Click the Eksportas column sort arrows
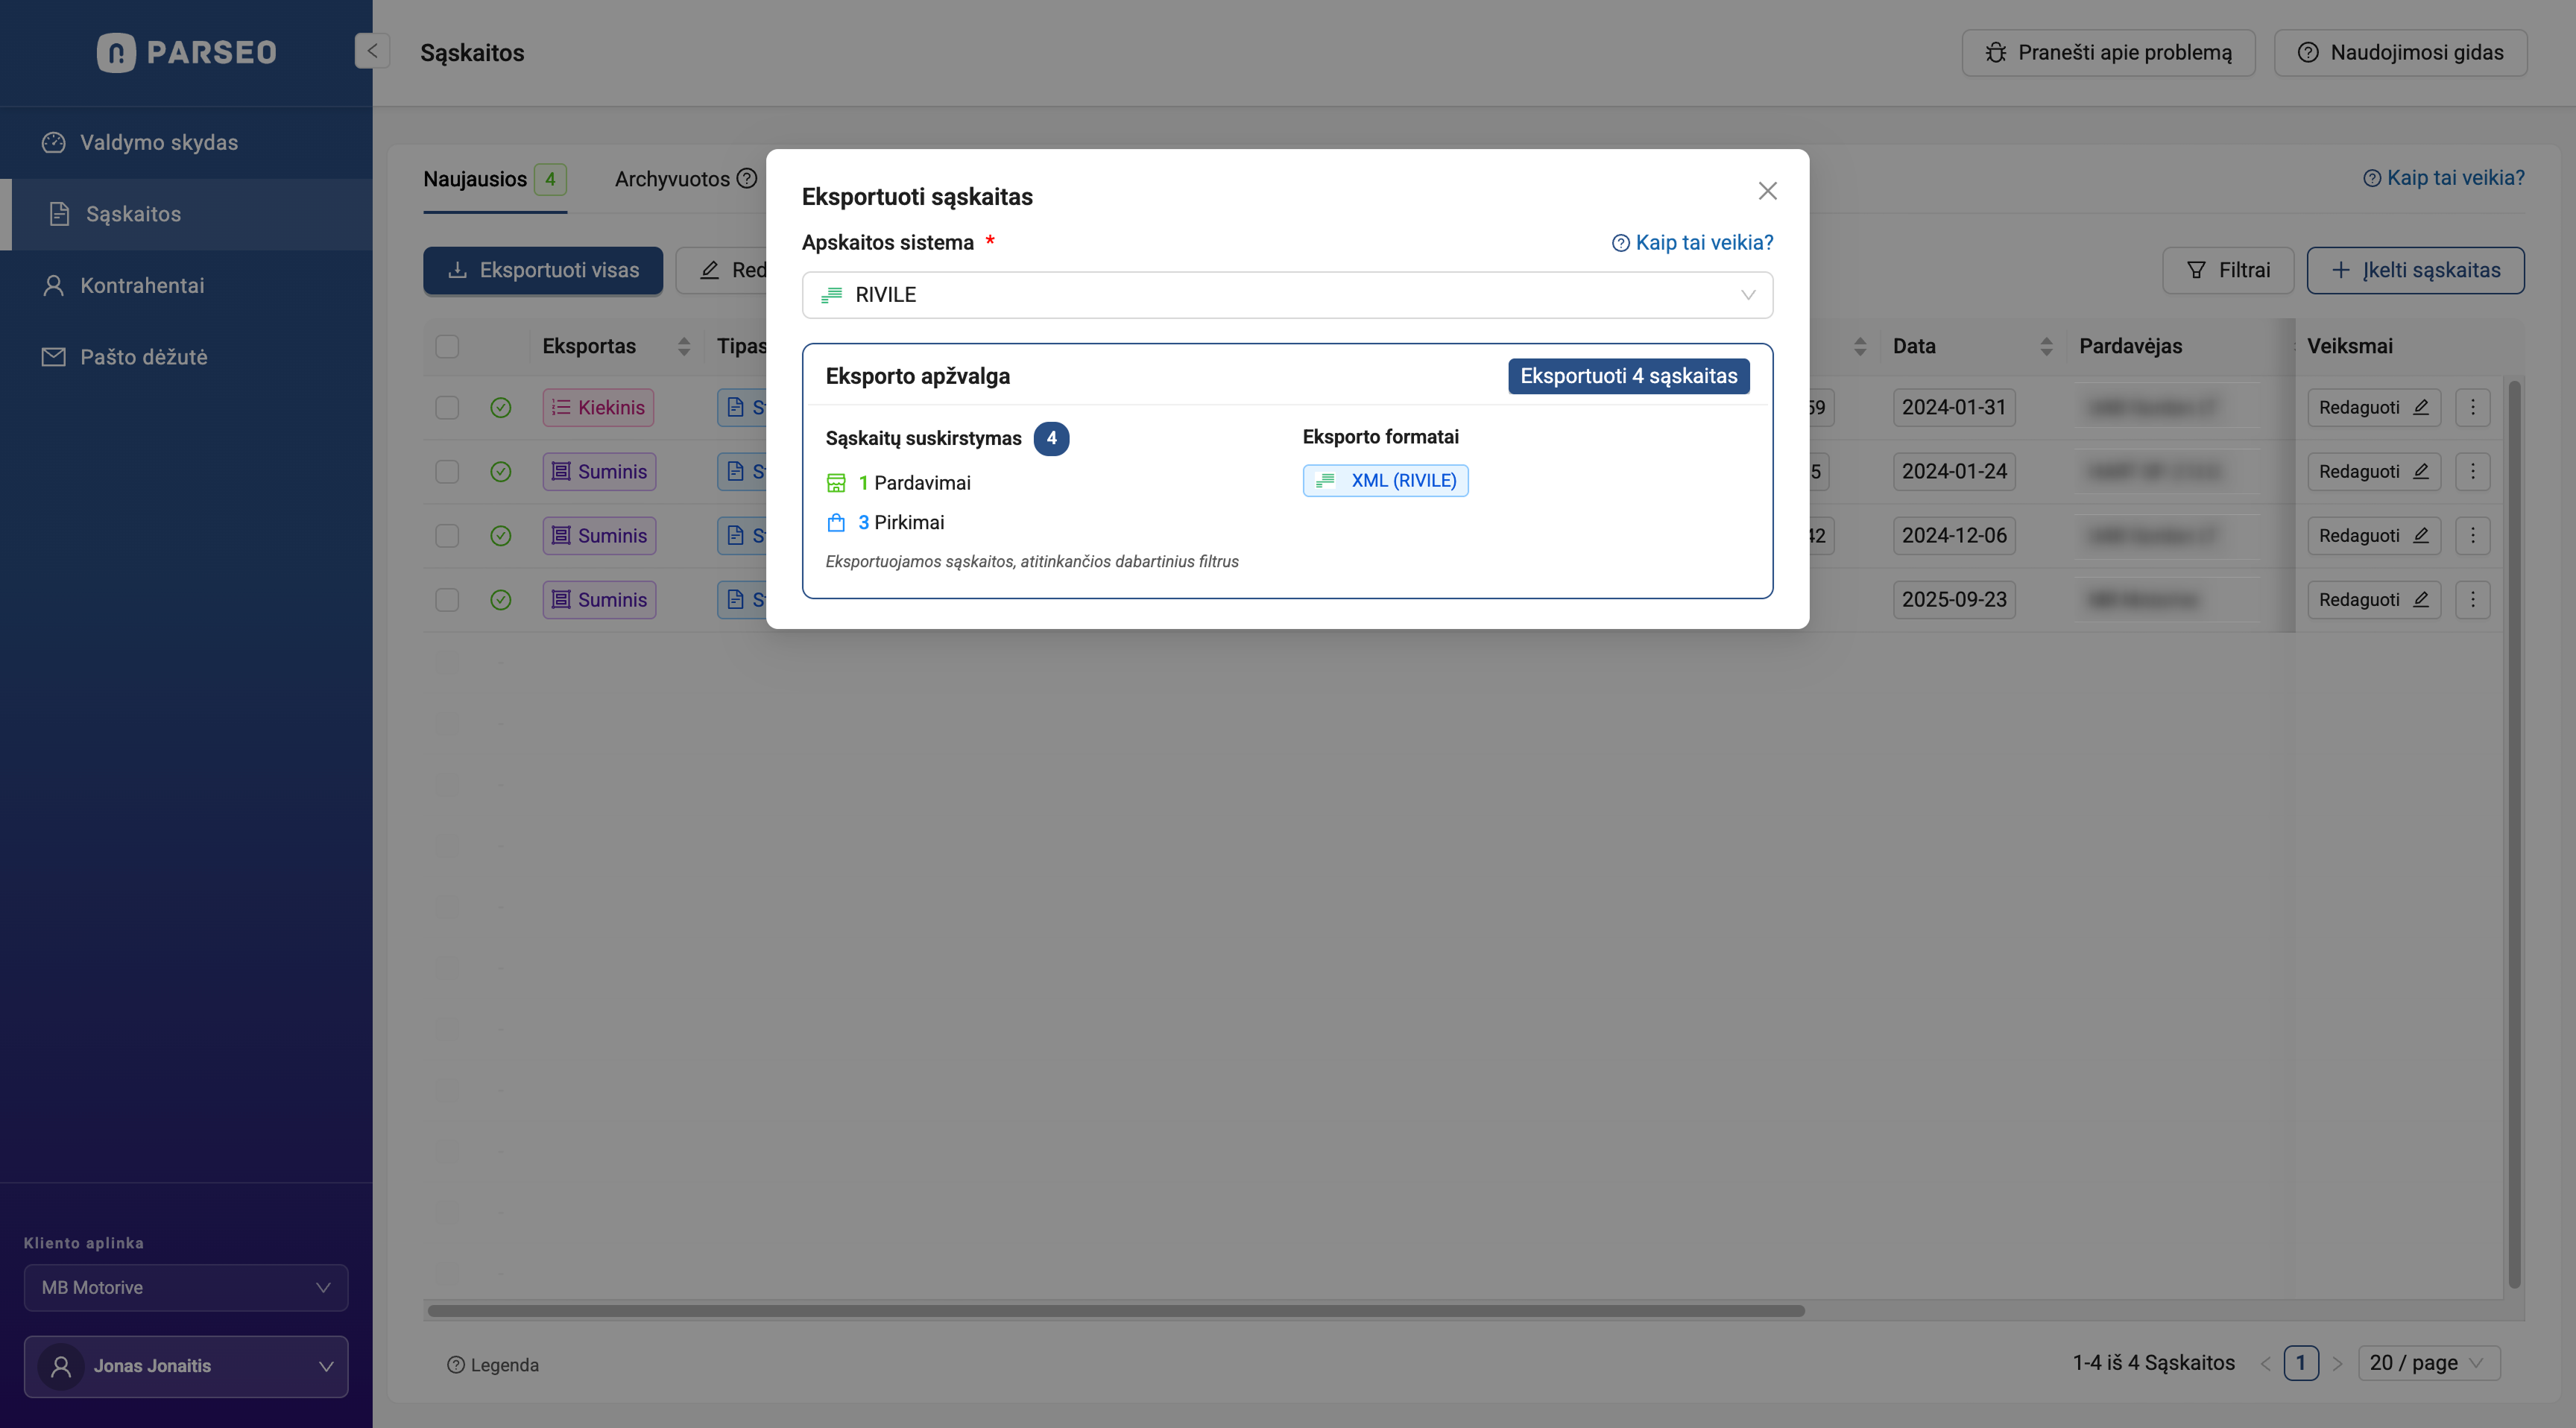The width and height of the screenshot is (2576, 1428). (684, 346)
